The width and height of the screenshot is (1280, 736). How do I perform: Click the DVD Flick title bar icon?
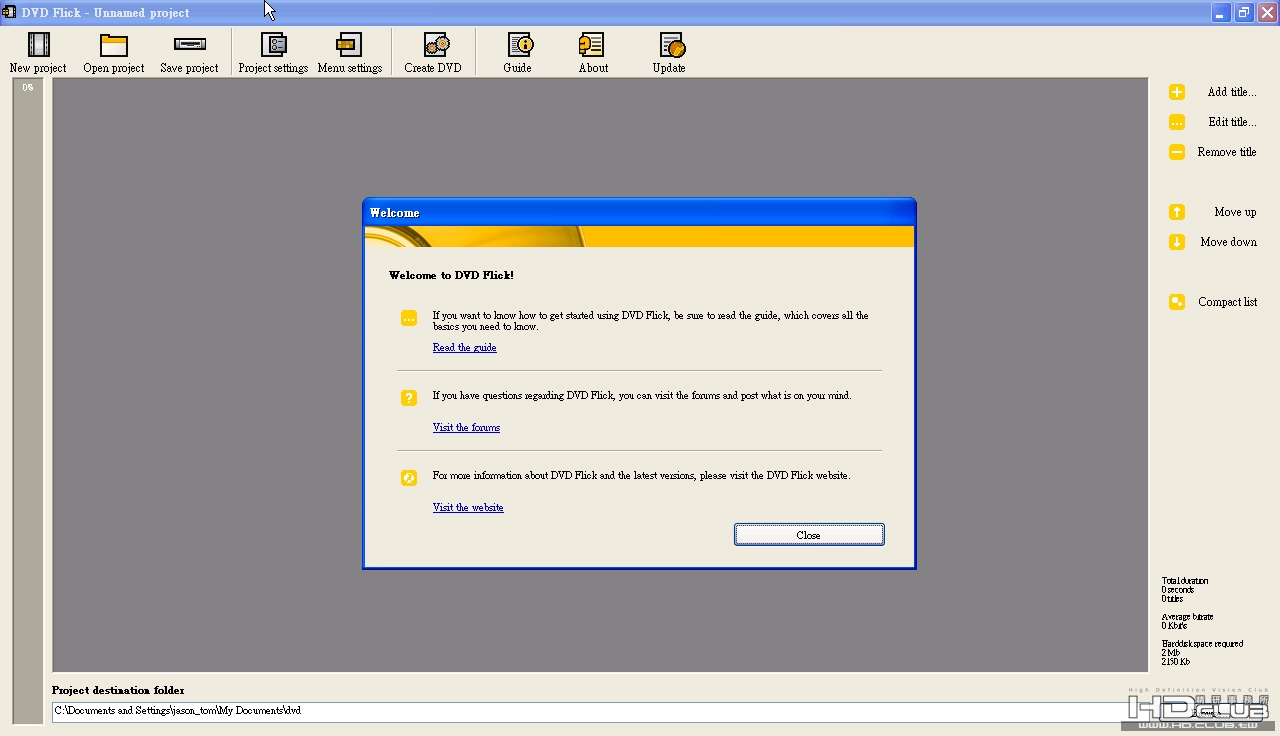tap(9, 13)
